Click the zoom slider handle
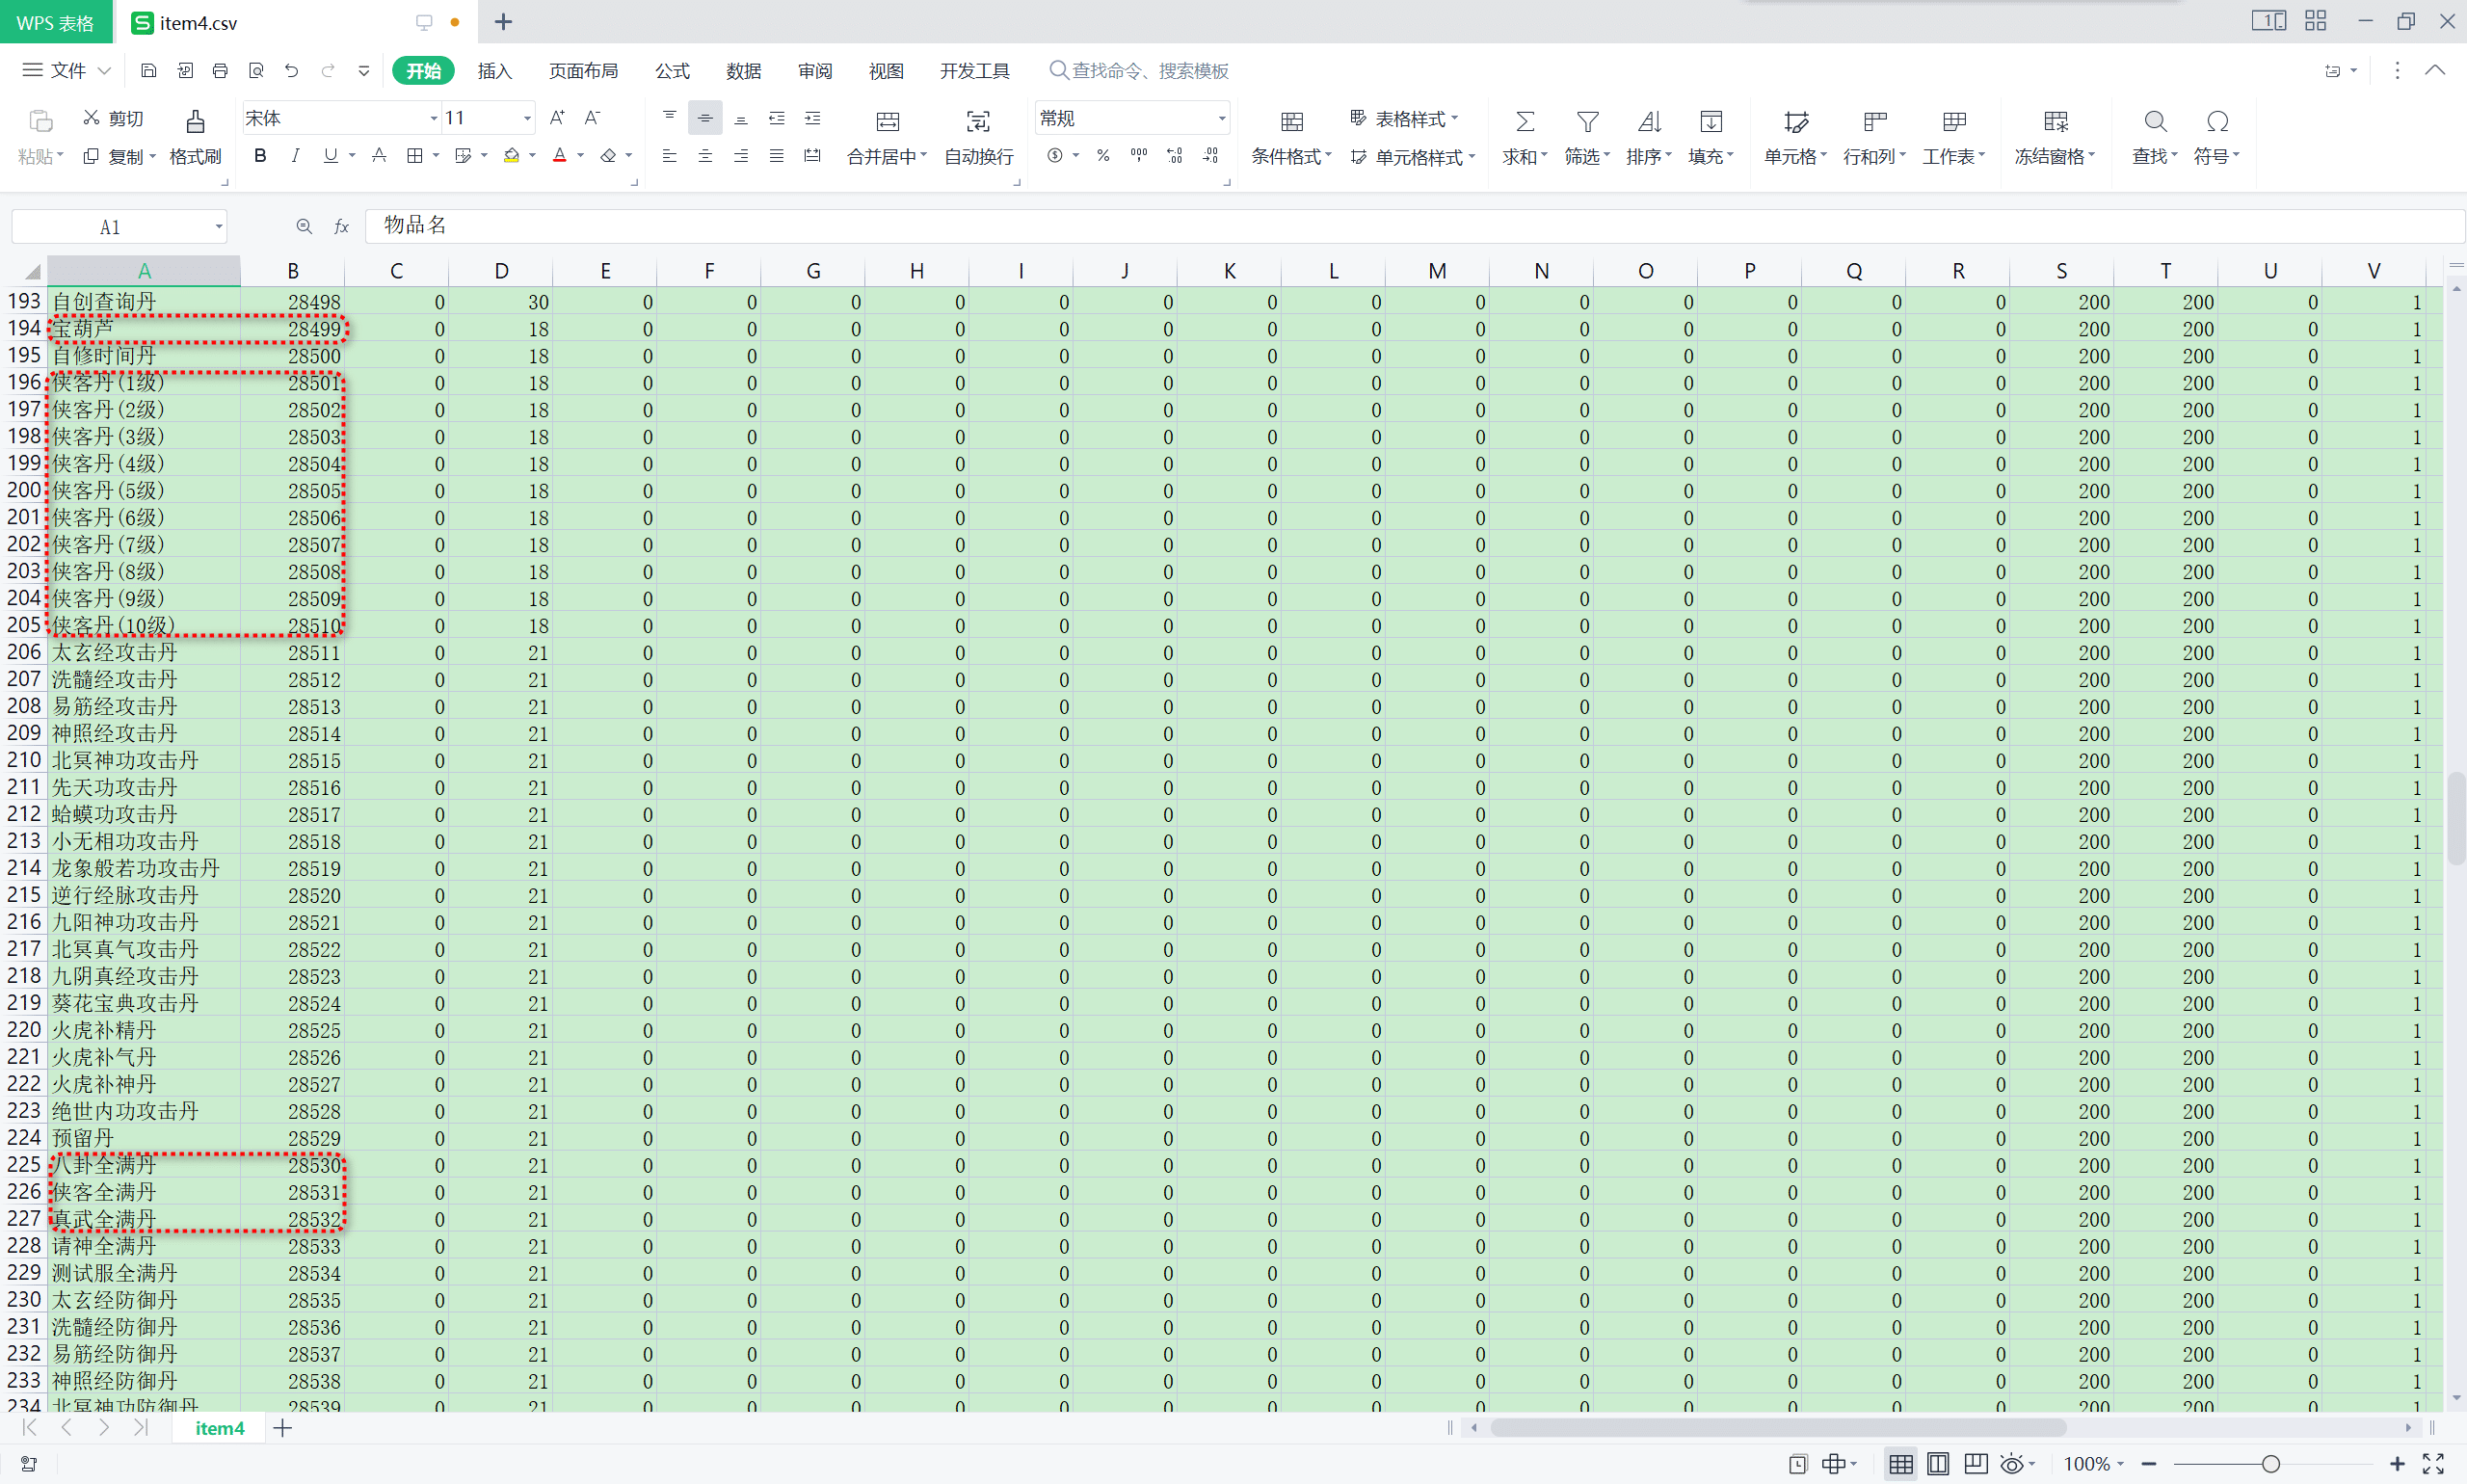 point(2270,1464)
